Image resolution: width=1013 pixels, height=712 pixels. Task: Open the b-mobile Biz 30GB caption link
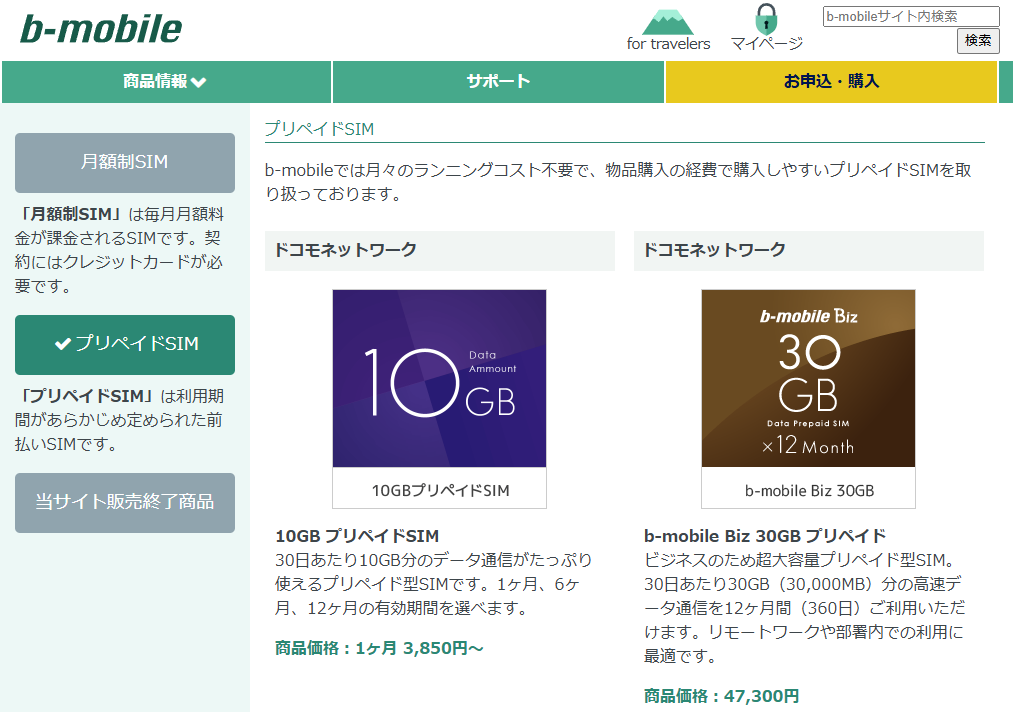coord(809,490)
